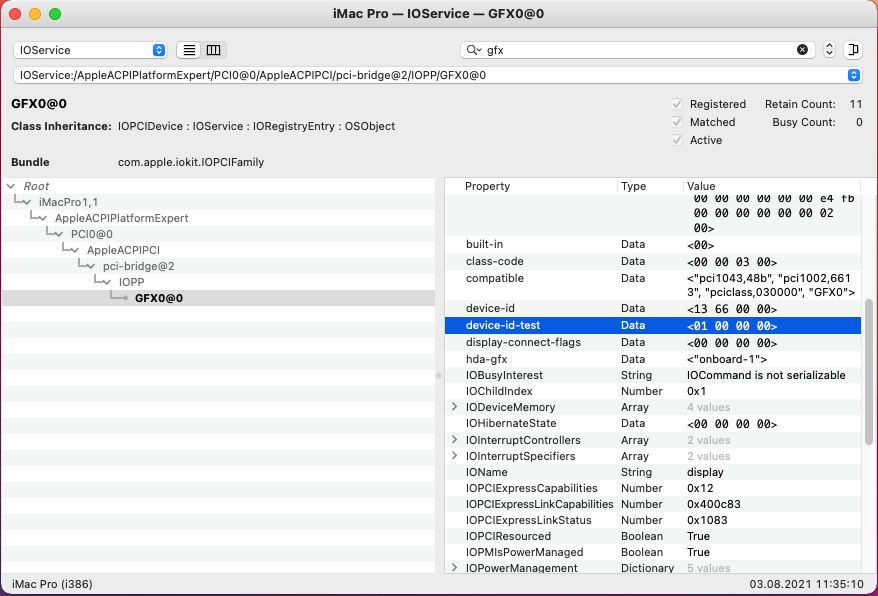
Task: Expand the IOInterruptControllers array
Action: (455, 440)
